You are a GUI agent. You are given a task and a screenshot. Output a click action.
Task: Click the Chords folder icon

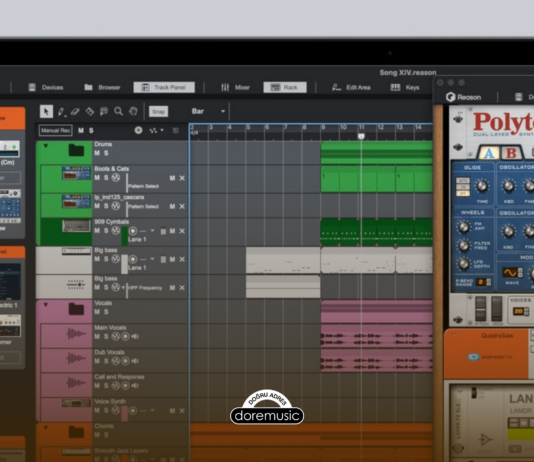click(76, 432)
